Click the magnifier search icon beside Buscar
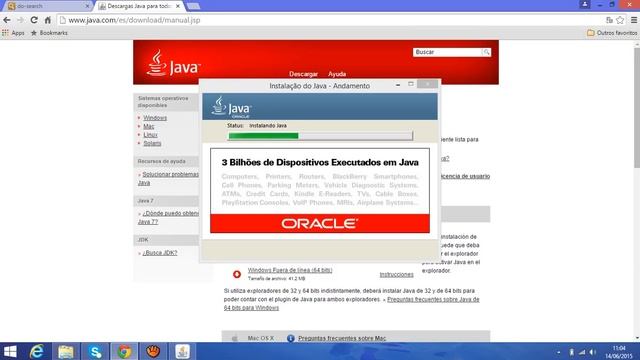This screenshot has width=640, height=360. [x=486, y=52]
